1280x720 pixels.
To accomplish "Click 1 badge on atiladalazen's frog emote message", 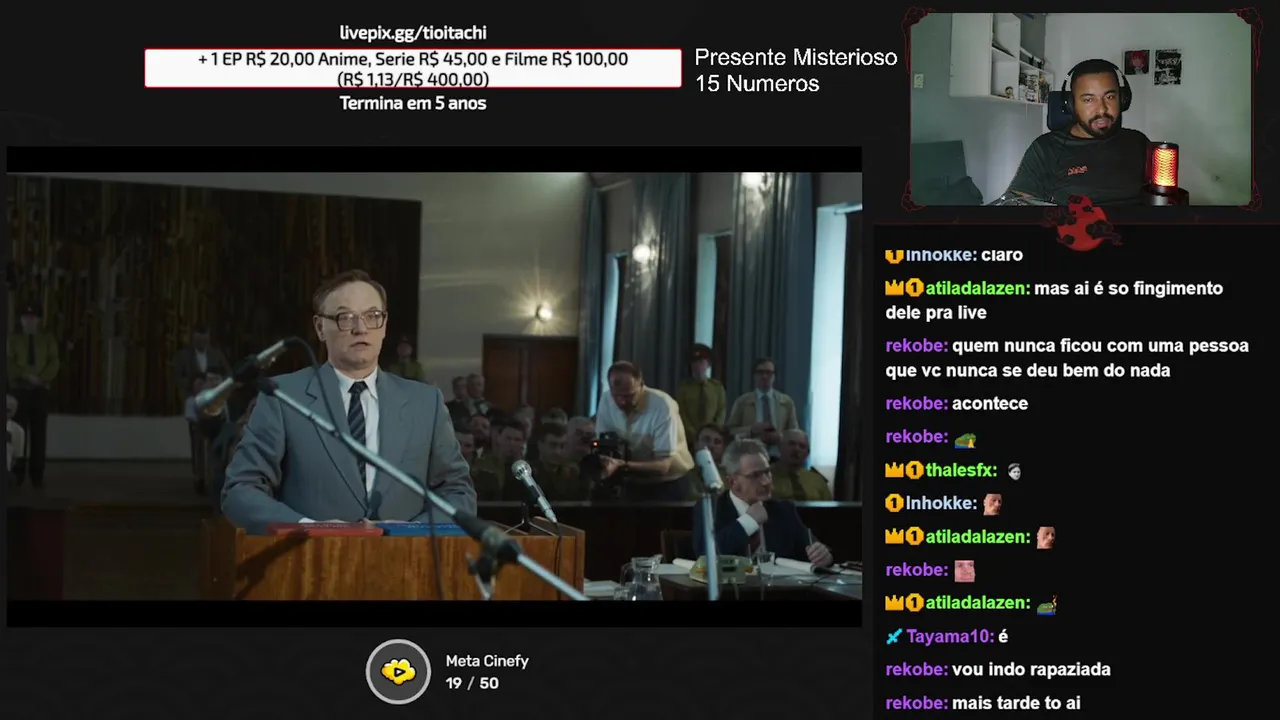I will (914, 603).
